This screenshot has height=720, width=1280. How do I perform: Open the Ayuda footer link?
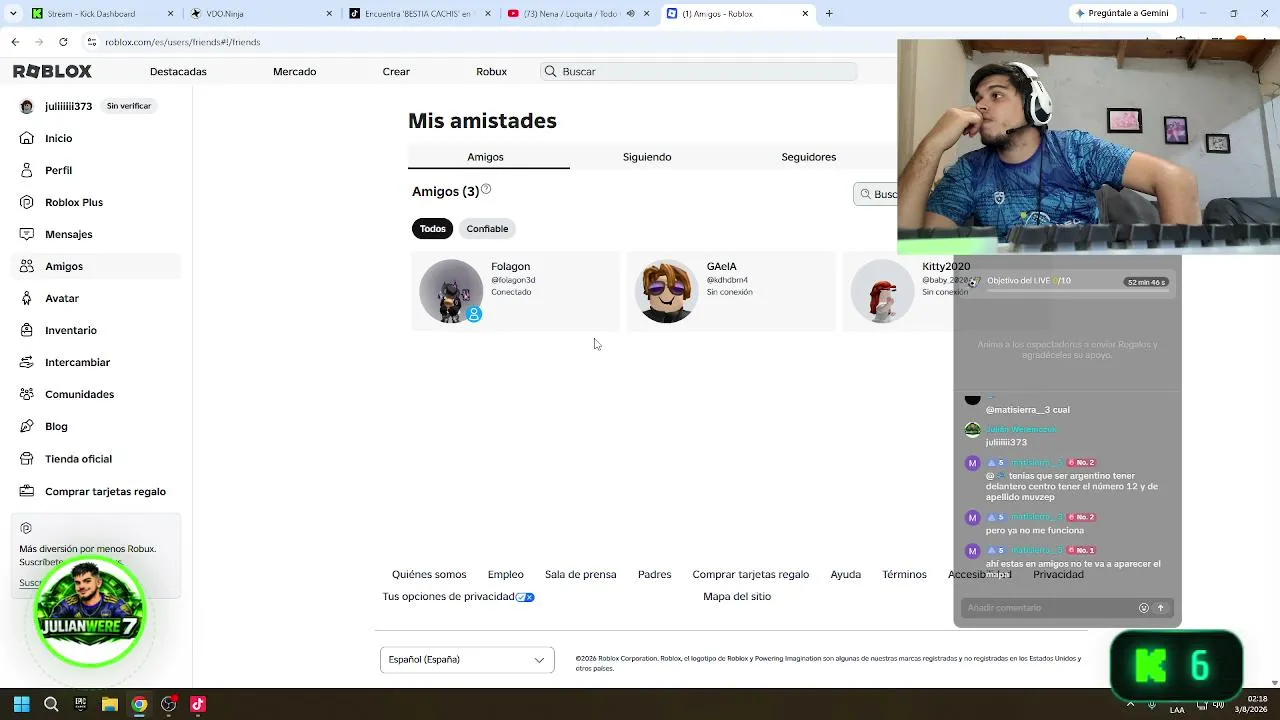tap(845, 575)
